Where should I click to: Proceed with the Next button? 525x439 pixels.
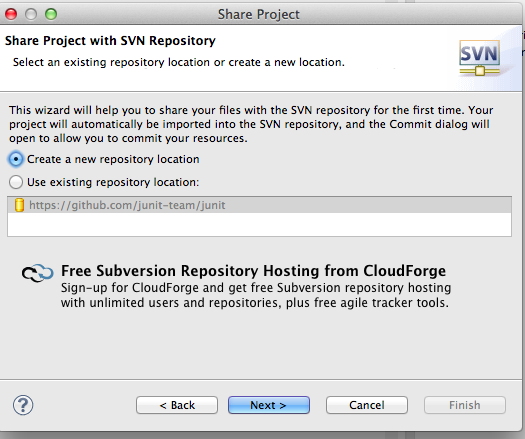(x=269, y=405)
